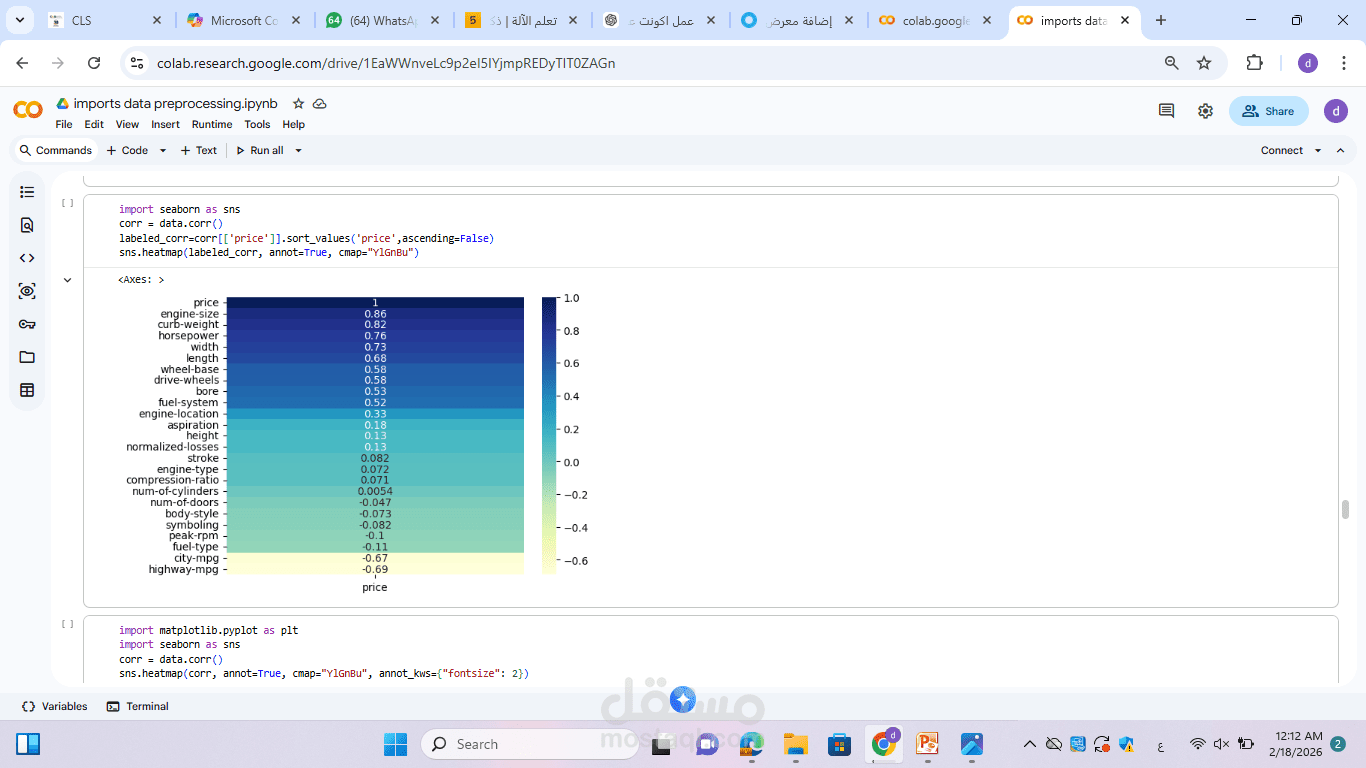Click the Share button
Screen dimensions: 1366x768
(1268, 111)
